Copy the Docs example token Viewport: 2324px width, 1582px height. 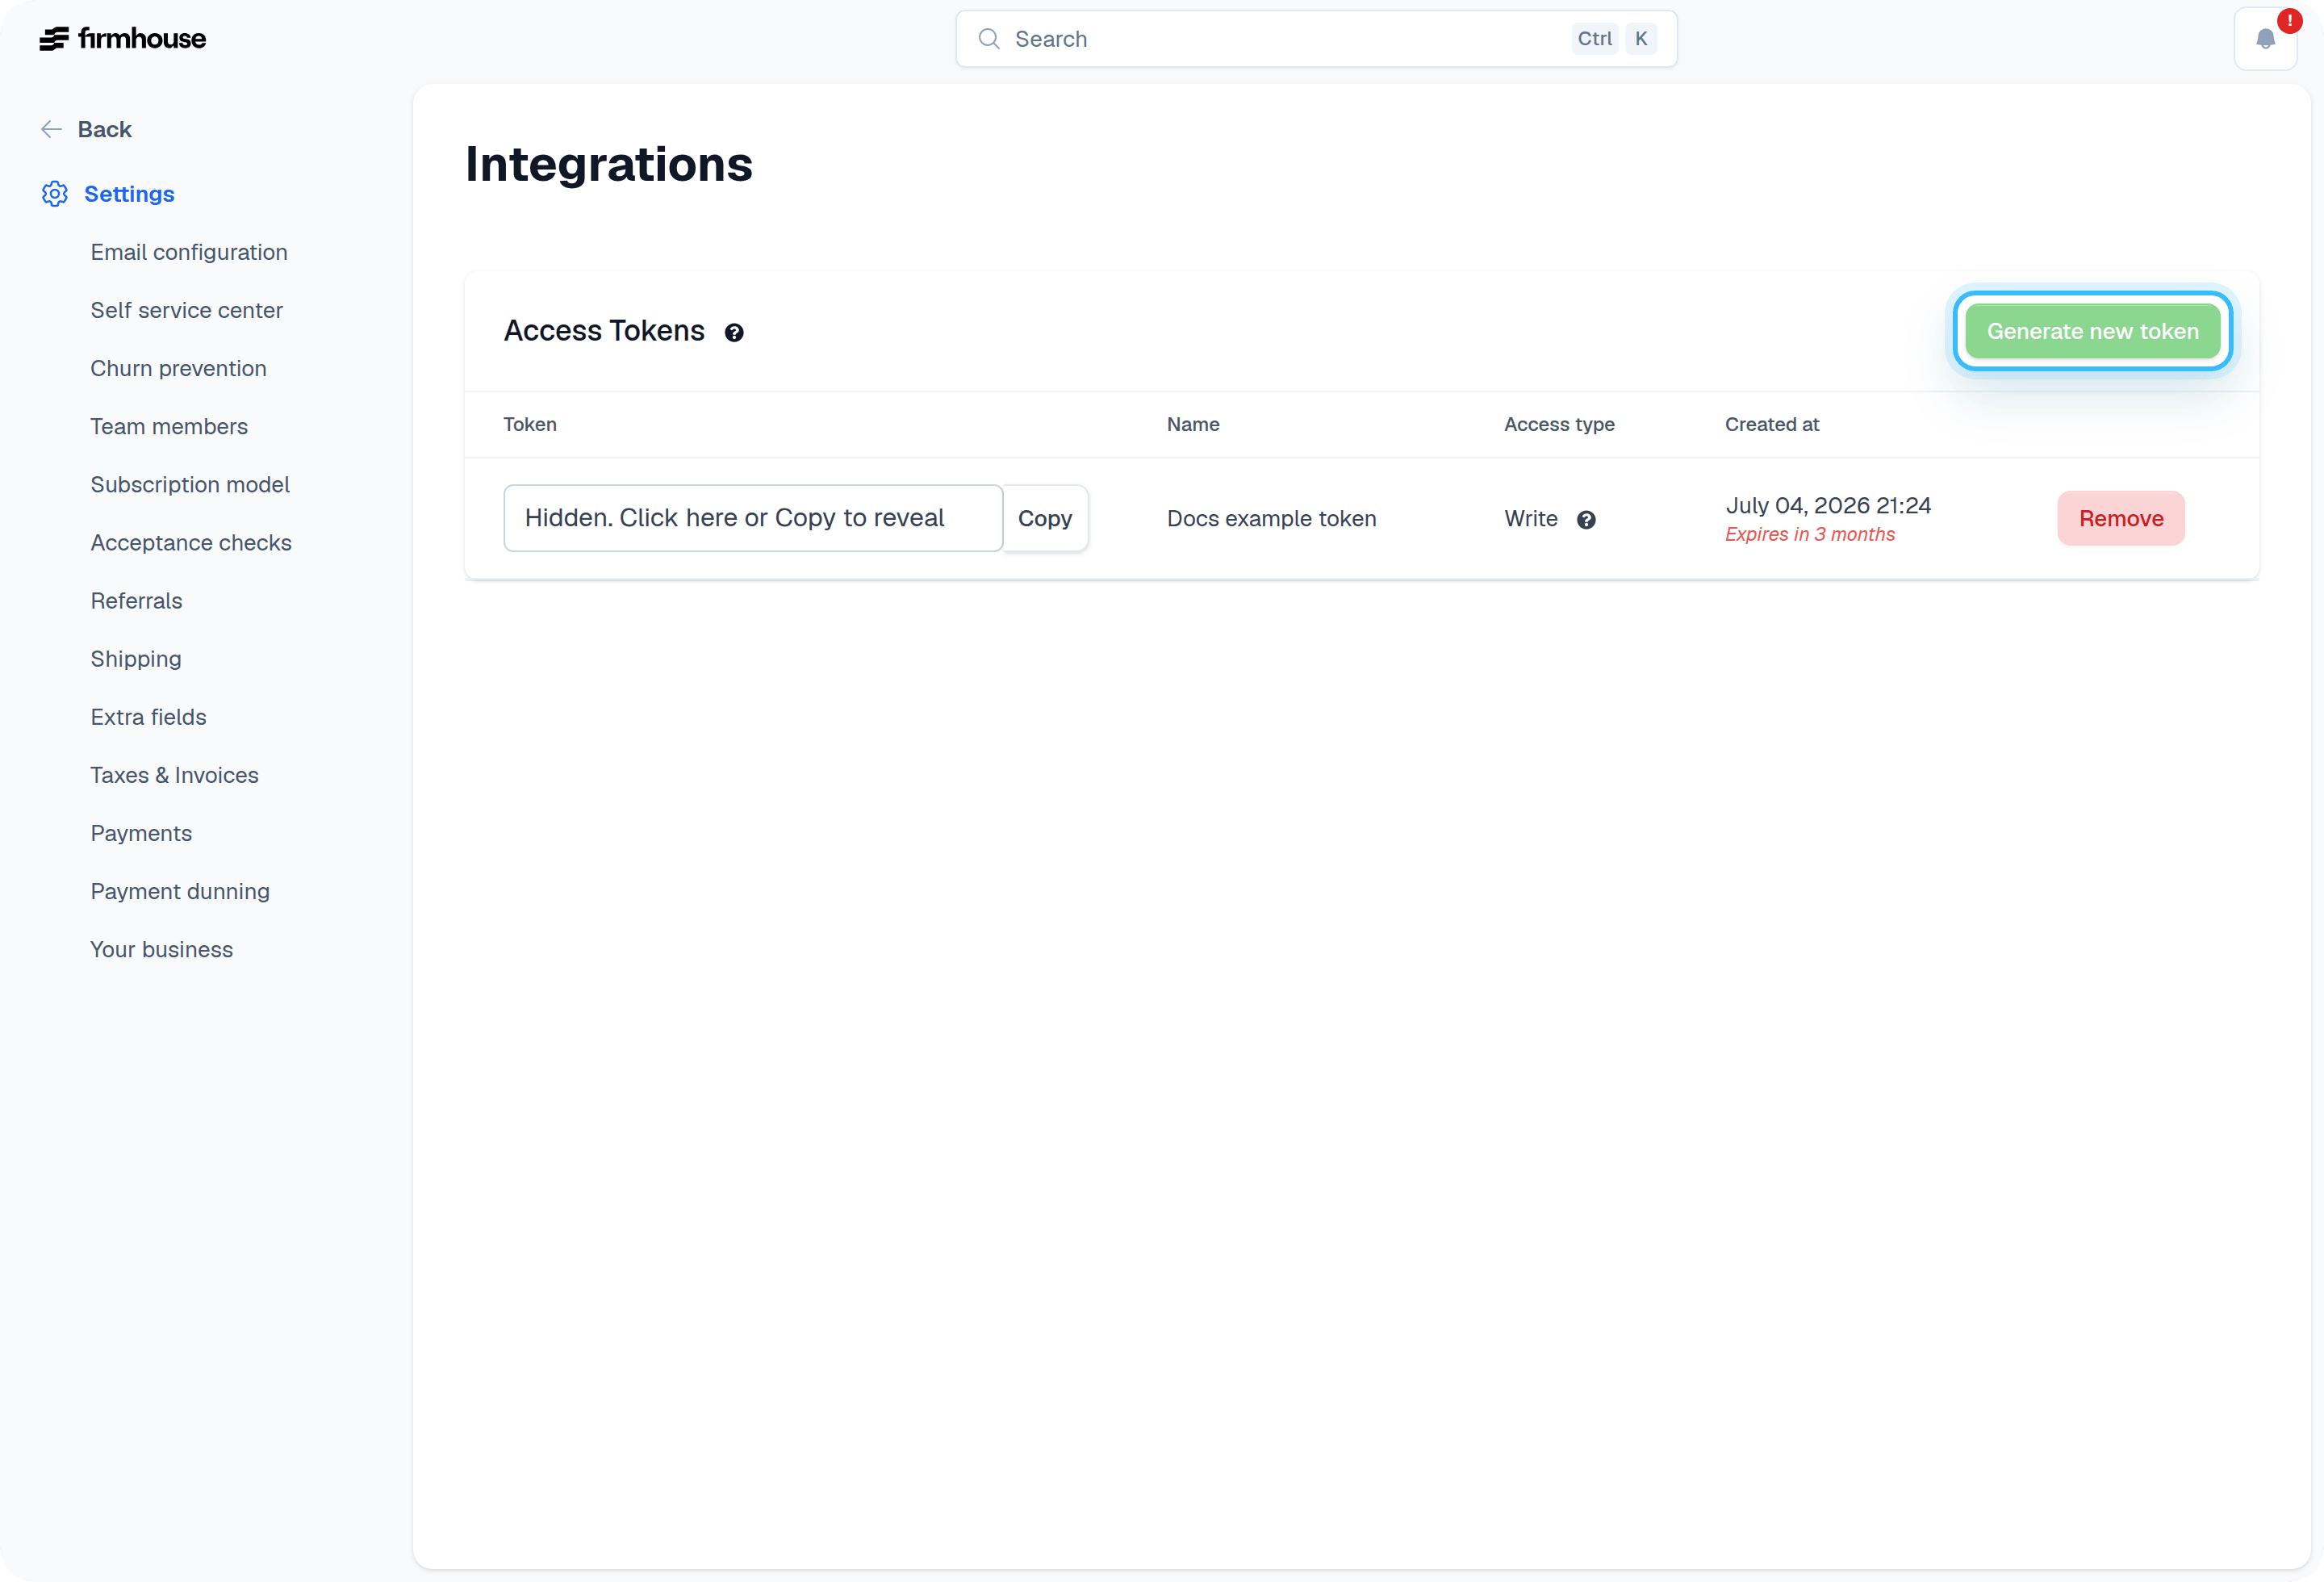click(1045, 518)
